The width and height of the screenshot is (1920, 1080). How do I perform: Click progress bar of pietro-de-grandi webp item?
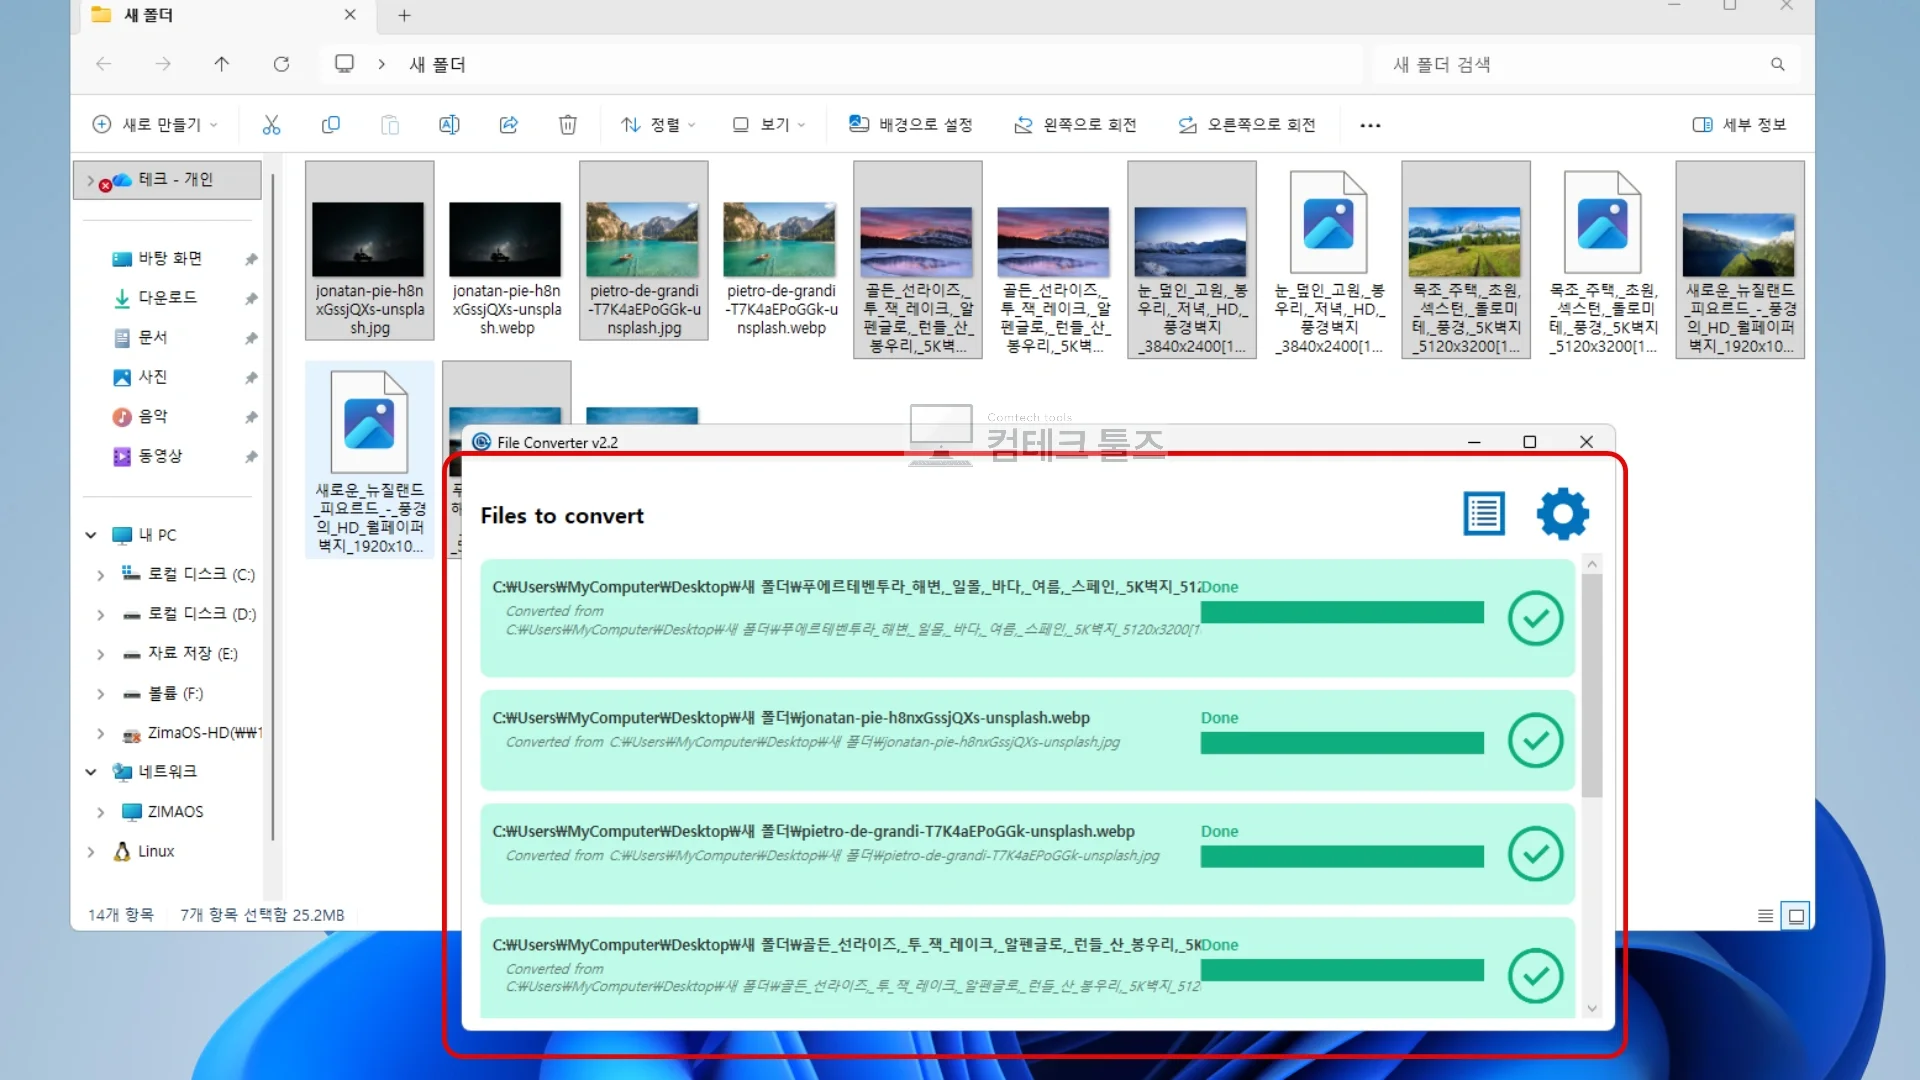tap(1342, 856)
